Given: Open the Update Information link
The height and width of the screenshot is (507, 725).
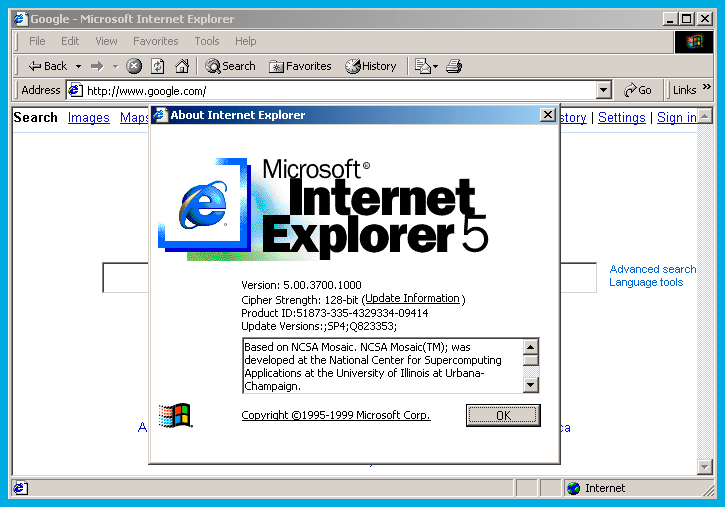Looking at the screenshot, I should [x=412, y=299].
